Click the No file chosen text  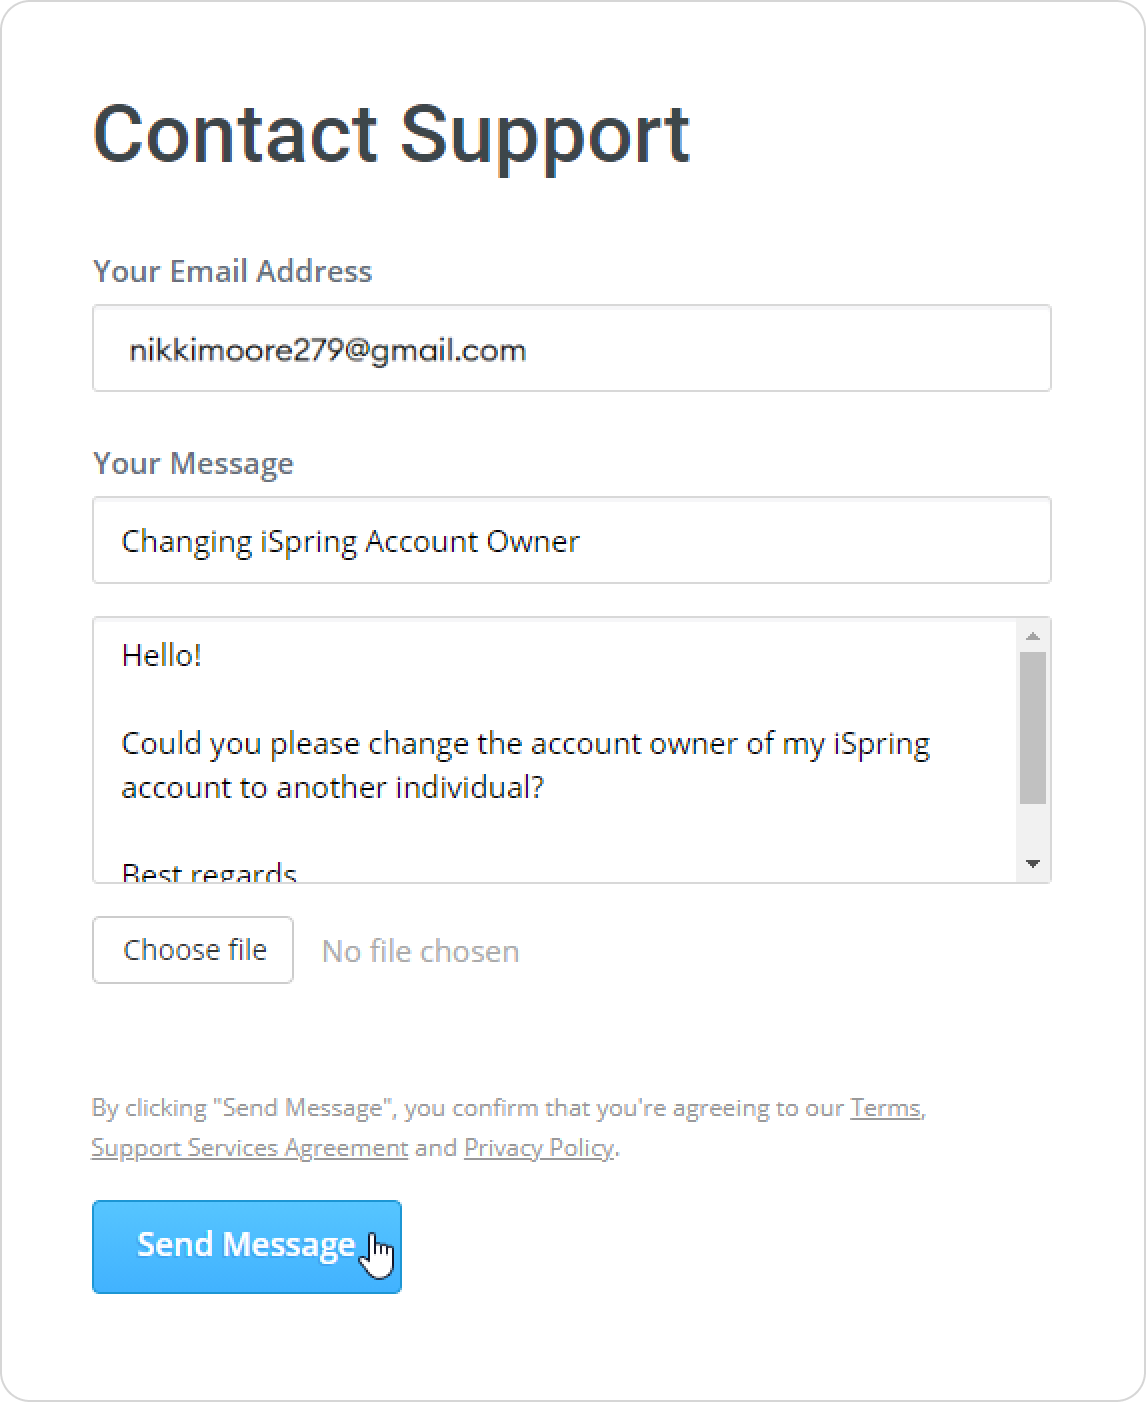coord(420,951)
